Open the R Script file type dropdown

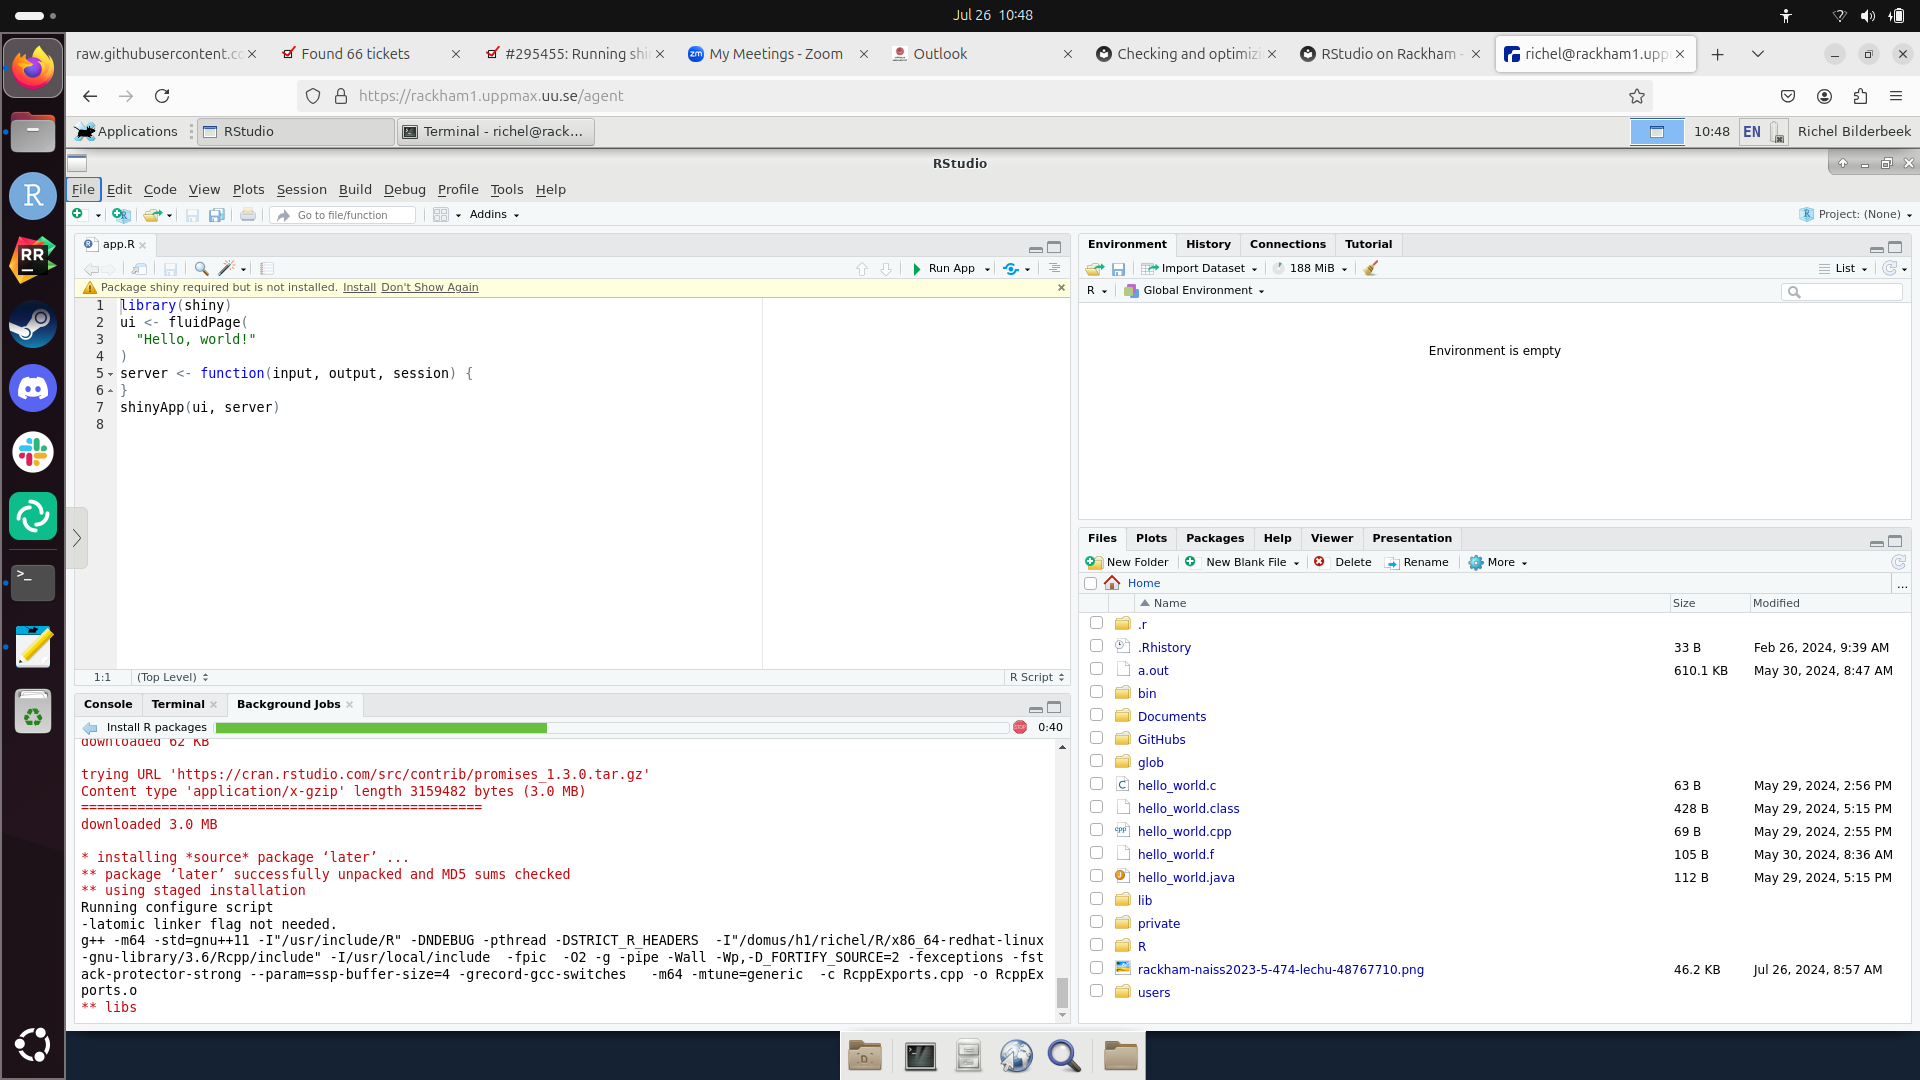click(1037, 677)
